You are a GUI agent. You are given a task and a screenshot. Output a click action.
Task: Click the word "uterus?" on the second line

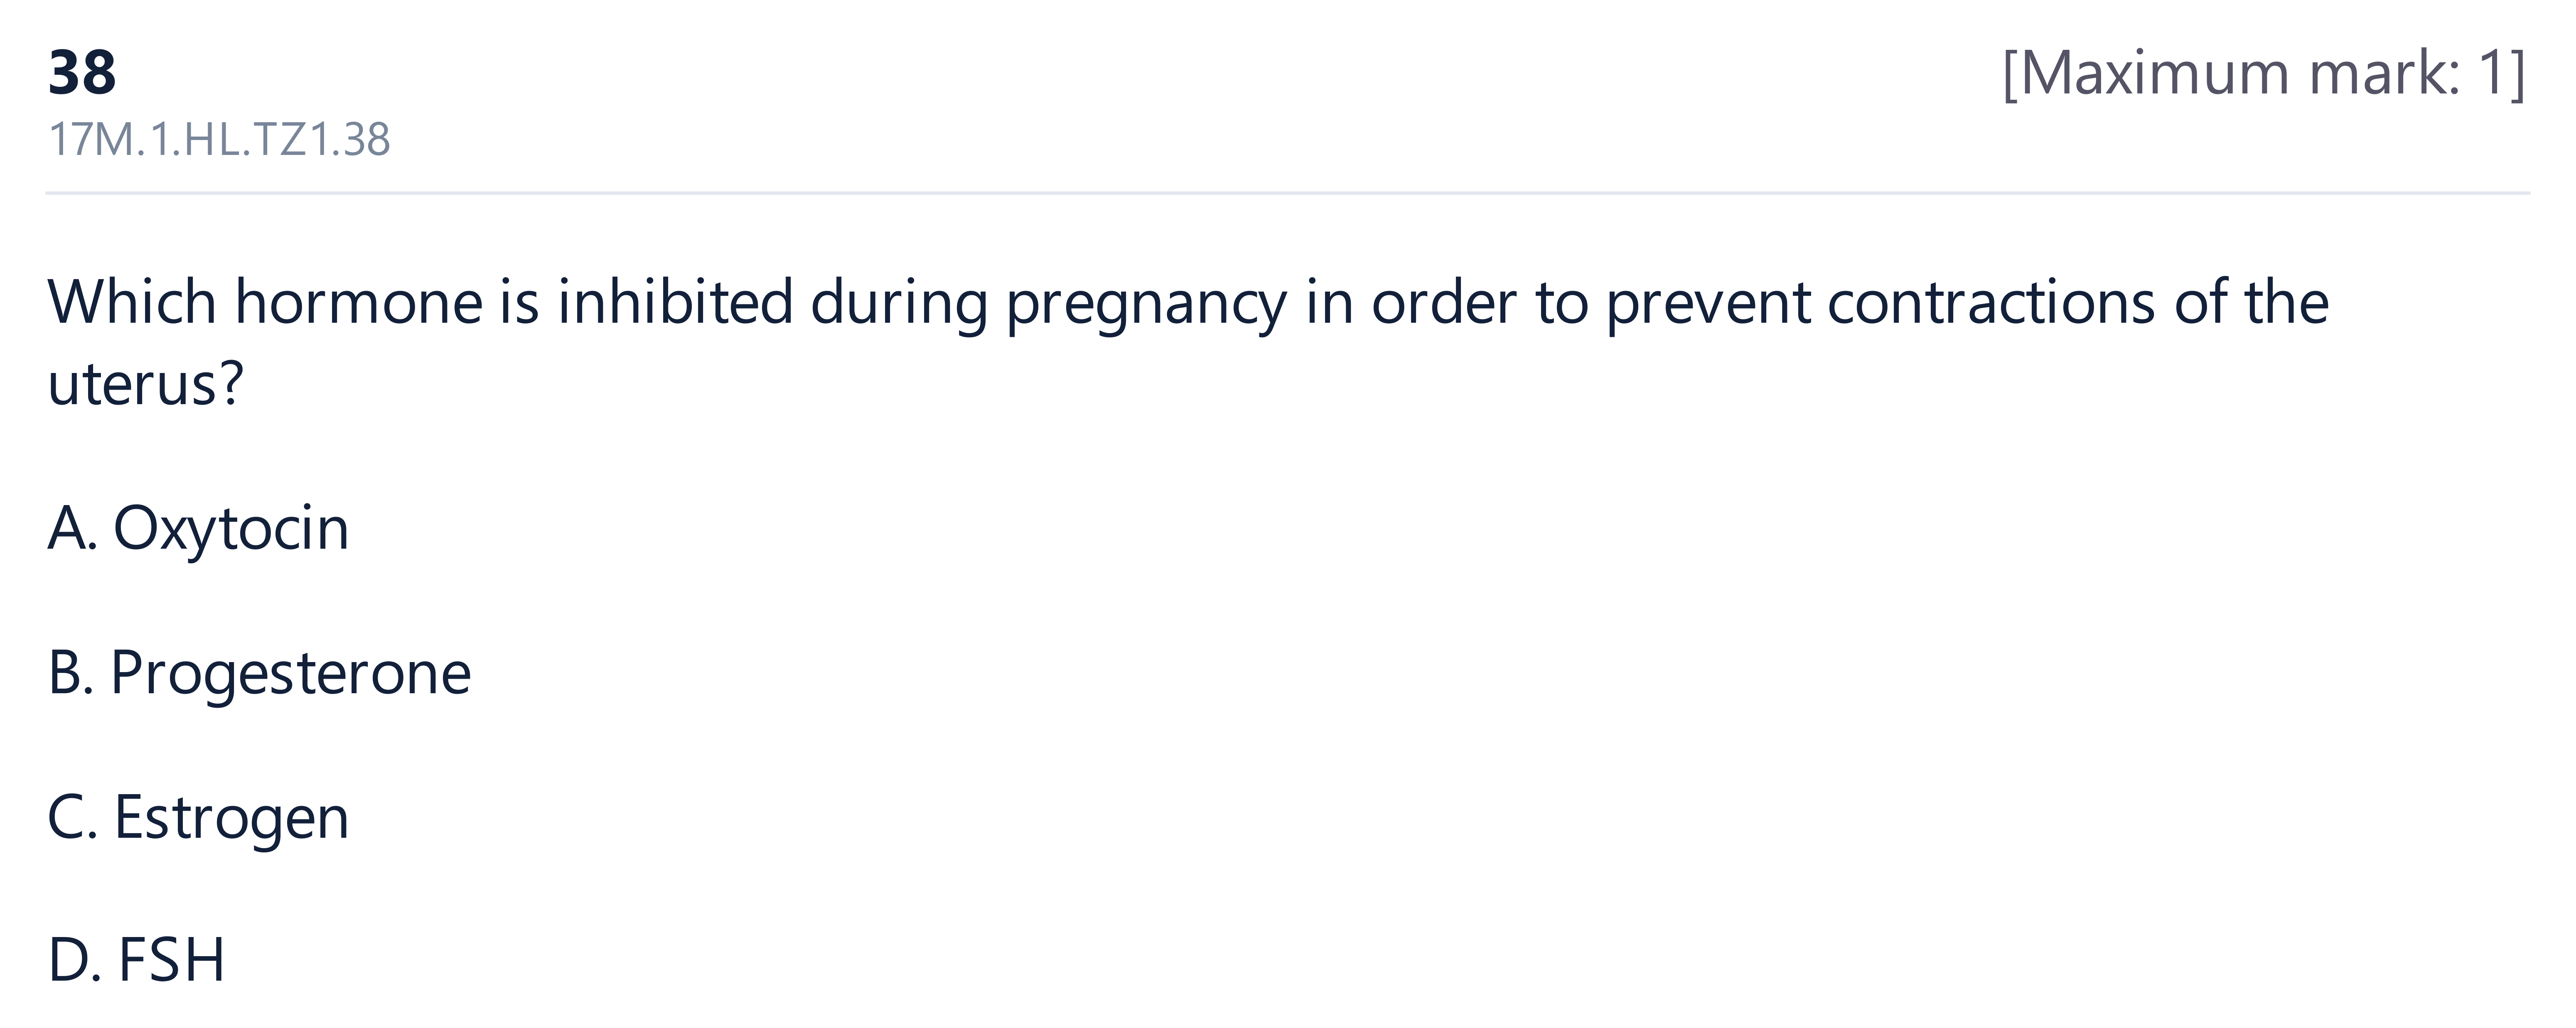point(146,384)
